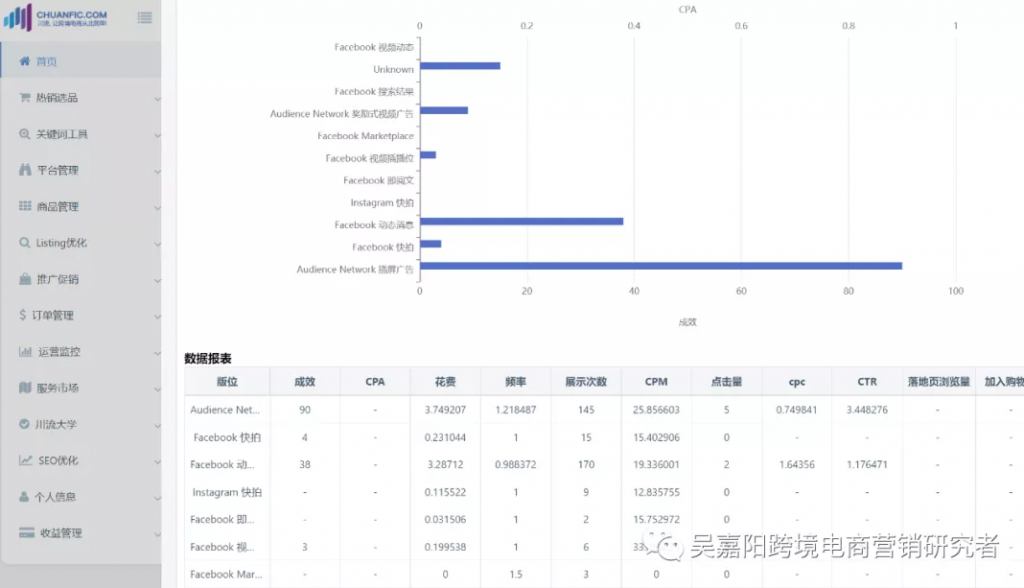Click the "15.402906" CPM value
Image resolution: width=1024 pixels, height=588 pixels.
point(656,437)
